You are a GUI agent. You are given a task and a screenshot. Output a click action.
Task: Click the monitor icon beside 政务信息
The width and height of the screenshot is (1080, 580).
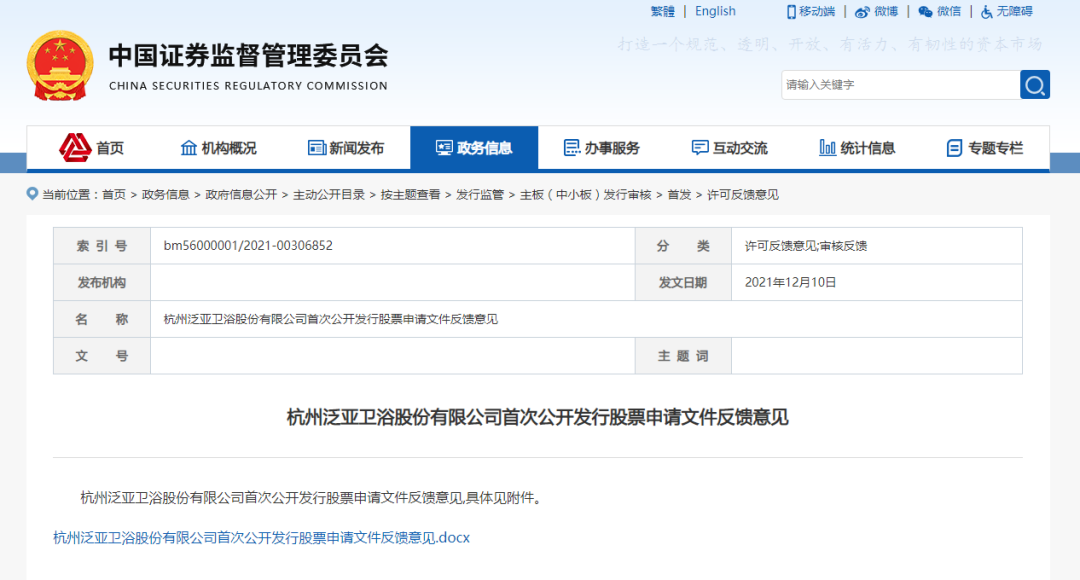[444, 147]
